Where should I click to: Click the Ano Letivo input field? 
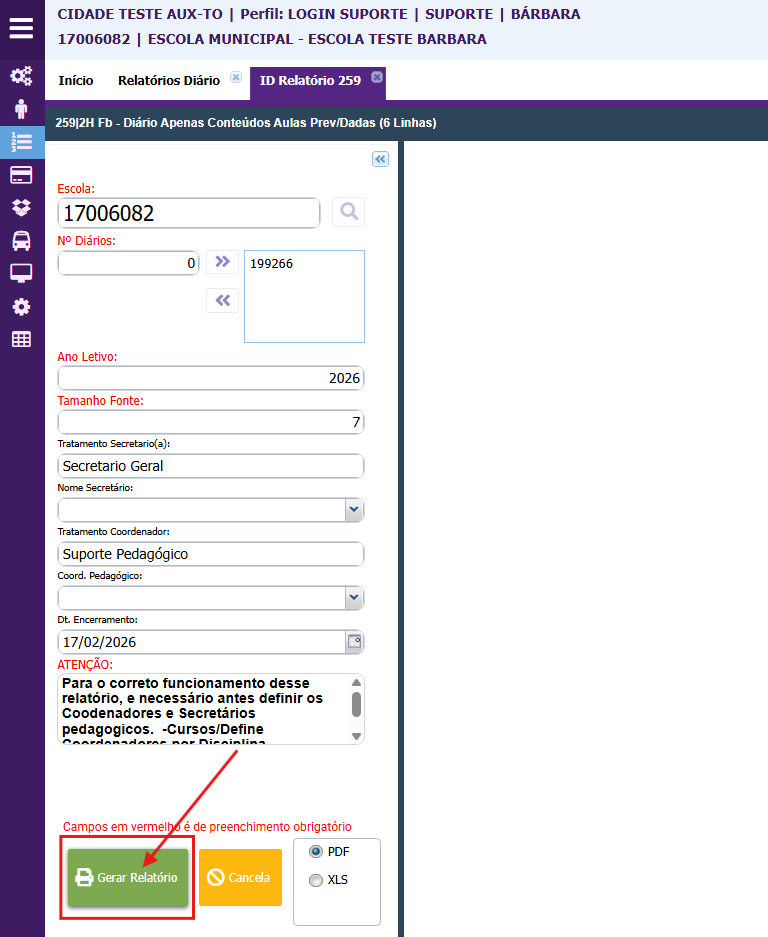click(210, 378)
